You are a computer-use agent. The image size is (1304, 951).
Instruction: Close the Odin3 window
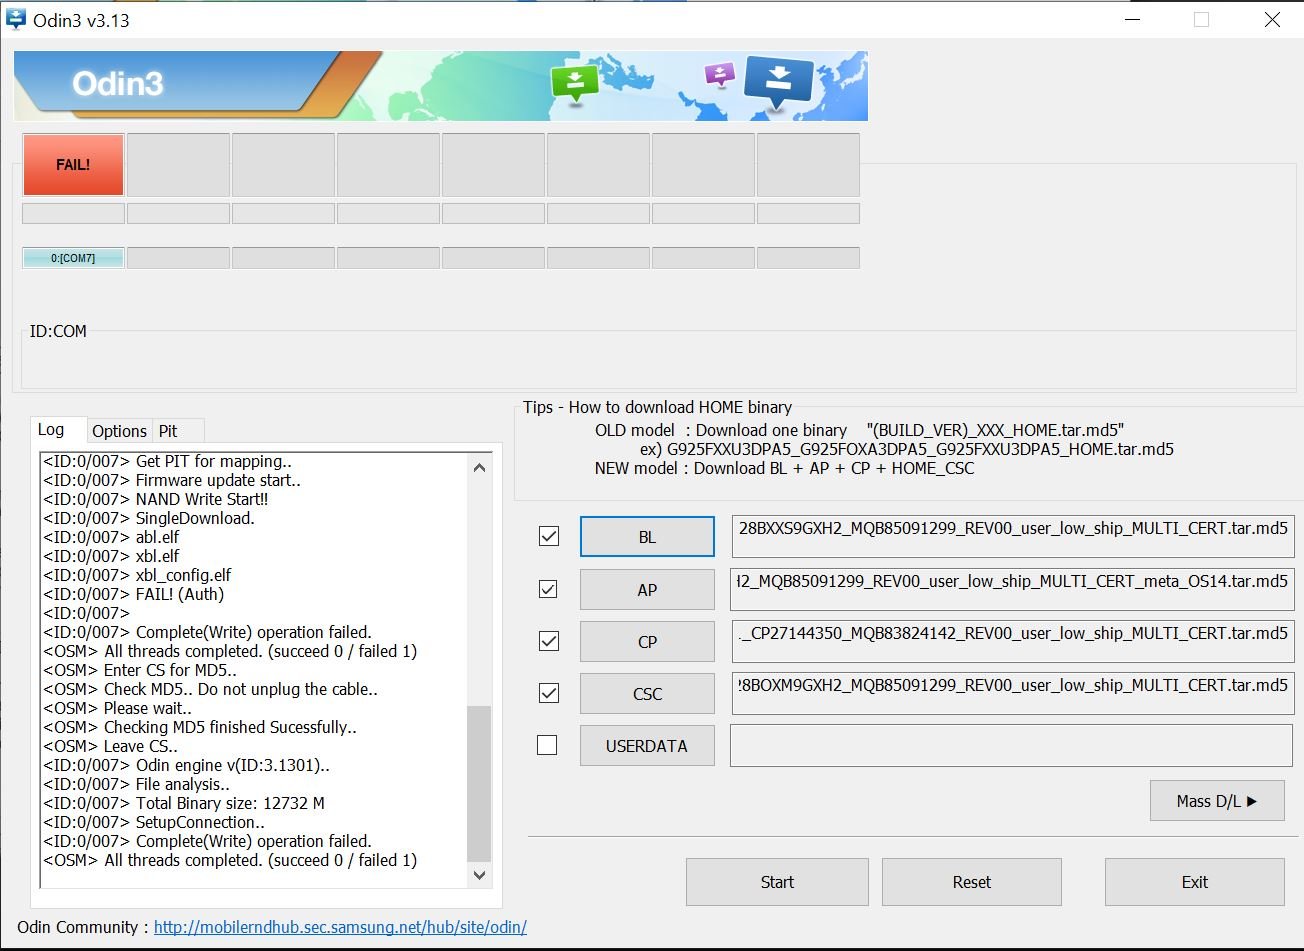click(1272, 20)
